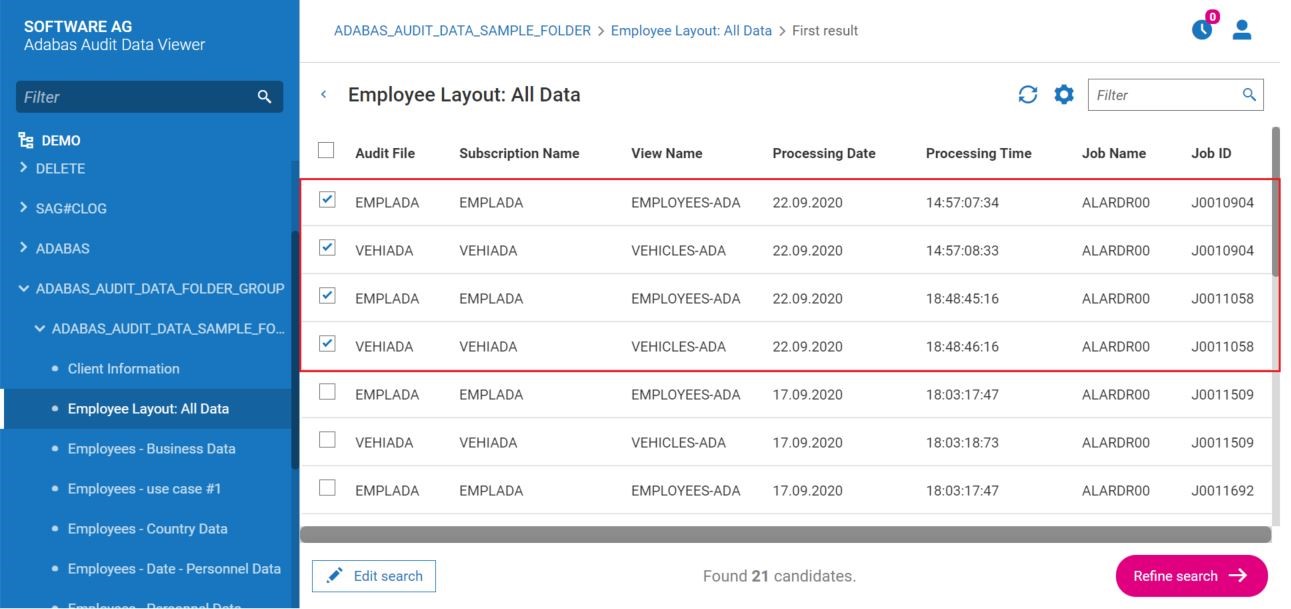
Task: Click the Processing Date column header
Action: pos(824,153)
